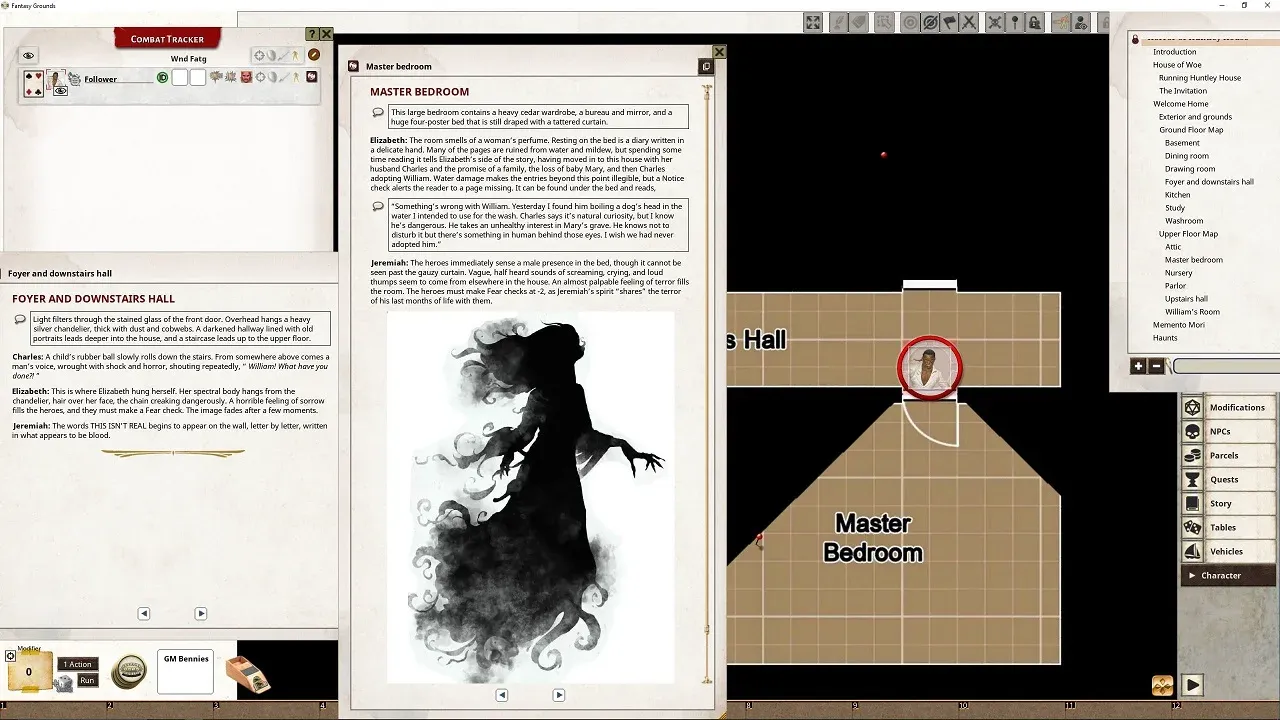Collapse library tree with minus button
This screenshot has height=720, width=1280.
(1156, 366)
